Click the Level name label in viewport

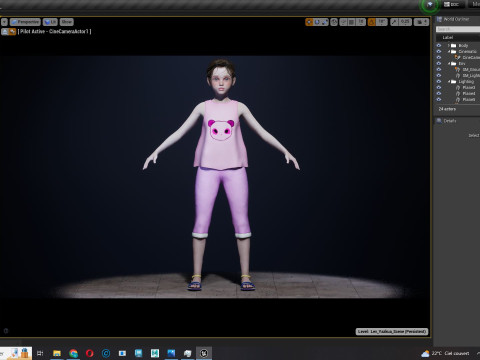392,331
